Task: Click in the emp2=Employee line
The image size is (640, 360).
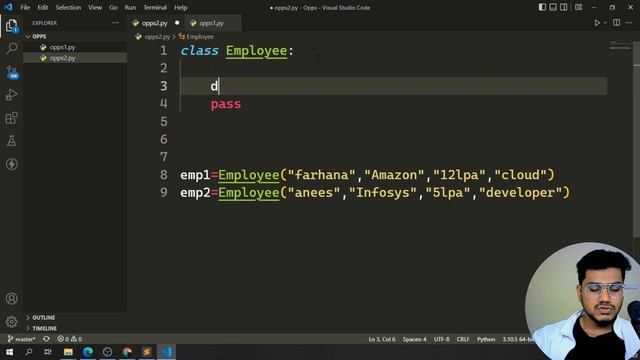Action: click(375, 193)
